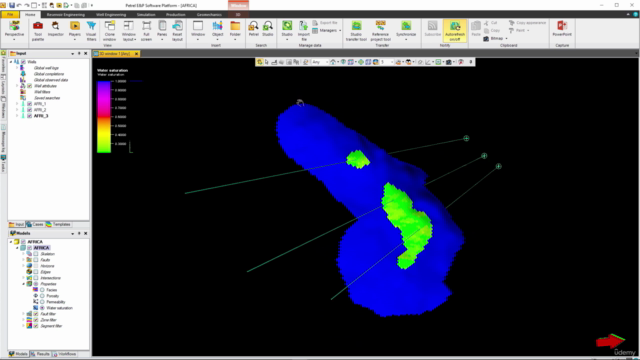Open the Tool palette
640x360 pixels.
click(38, 31)
